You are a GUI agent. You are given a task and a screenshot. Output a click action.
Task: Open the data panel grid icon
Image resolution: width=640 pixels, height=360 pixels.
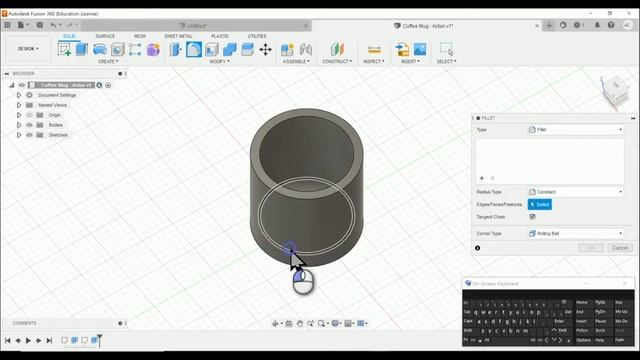[7, 25]
